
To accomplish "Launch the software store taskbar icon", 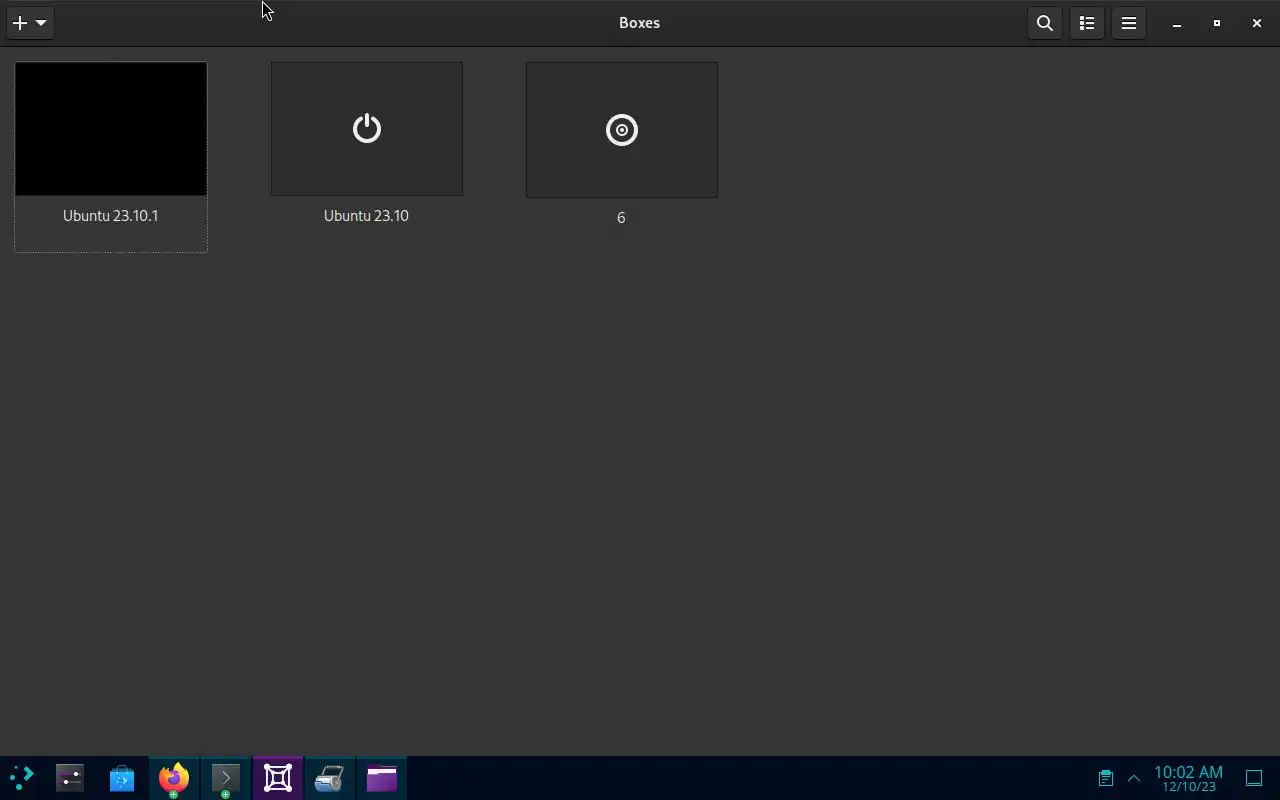I will pos(122,778).
